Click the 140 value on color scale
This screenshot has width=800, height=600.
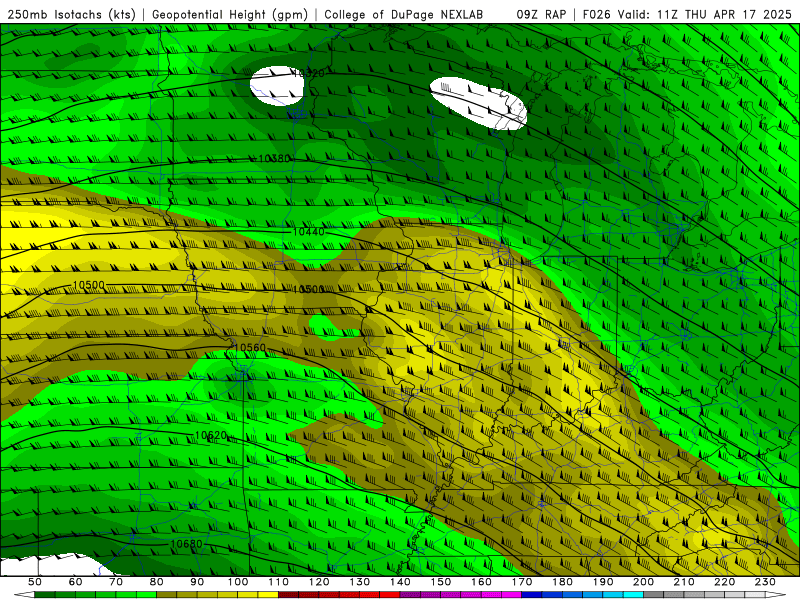pos(400,582)
